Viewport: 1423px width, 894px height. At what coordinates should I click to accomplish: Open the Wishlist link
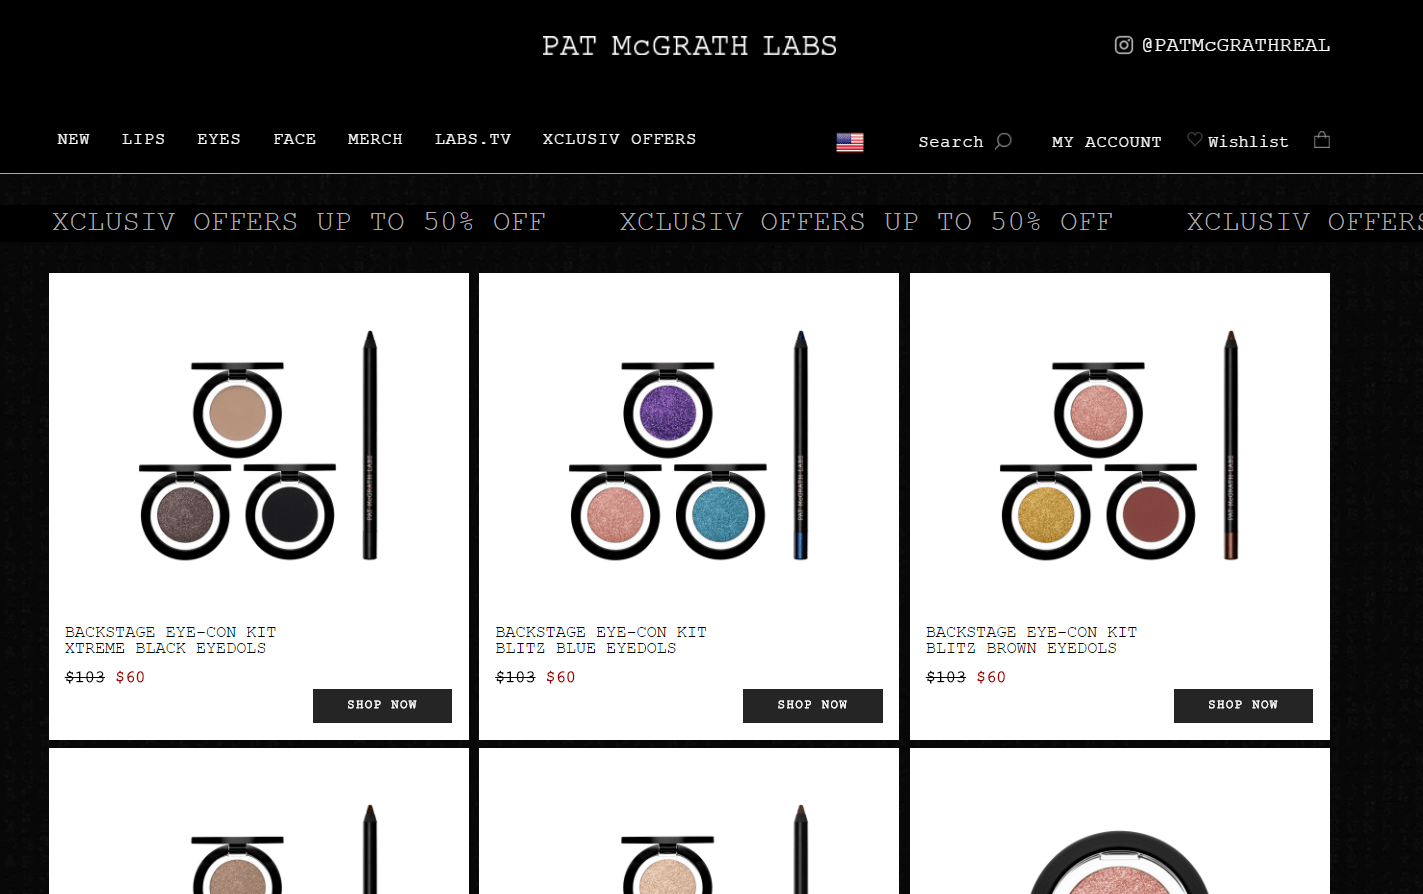coord(1248,142)
